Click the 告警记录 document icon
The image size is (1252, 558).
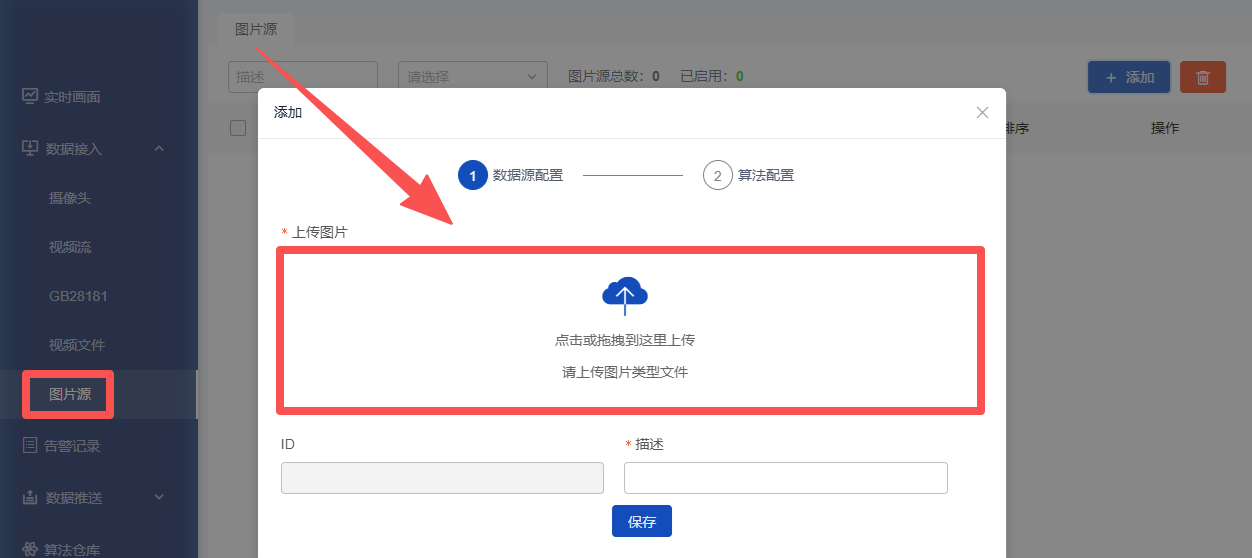[30, 446]
